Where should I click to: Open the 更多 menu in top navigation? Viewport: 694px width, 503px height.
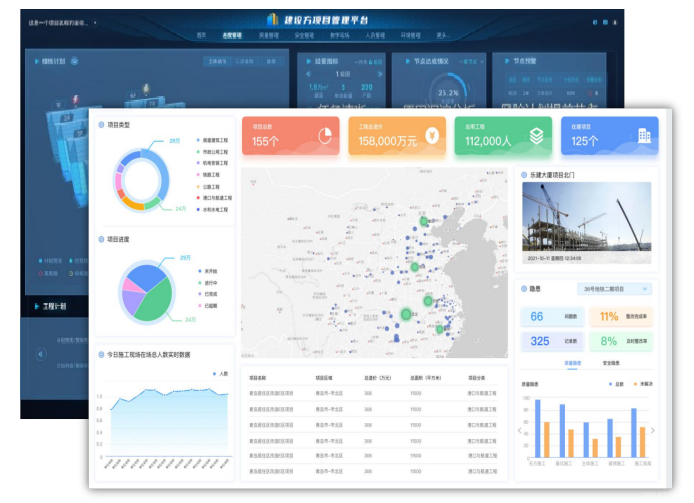(443, 35)
